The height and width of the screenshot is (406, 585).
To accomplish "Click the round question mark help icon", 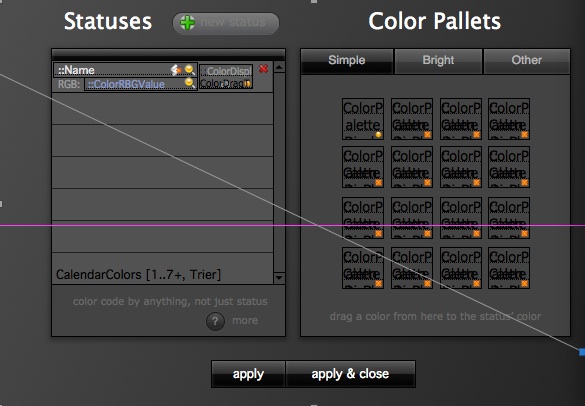I will (215, 321).
